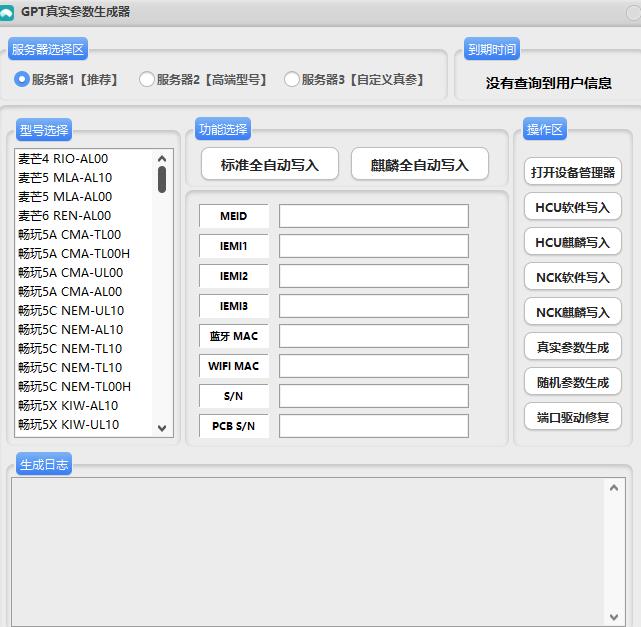The height and width of the screenshot is (627, 641).
Task: Generate real parameters with 真实参数生成
Action: tap(573, 347)
